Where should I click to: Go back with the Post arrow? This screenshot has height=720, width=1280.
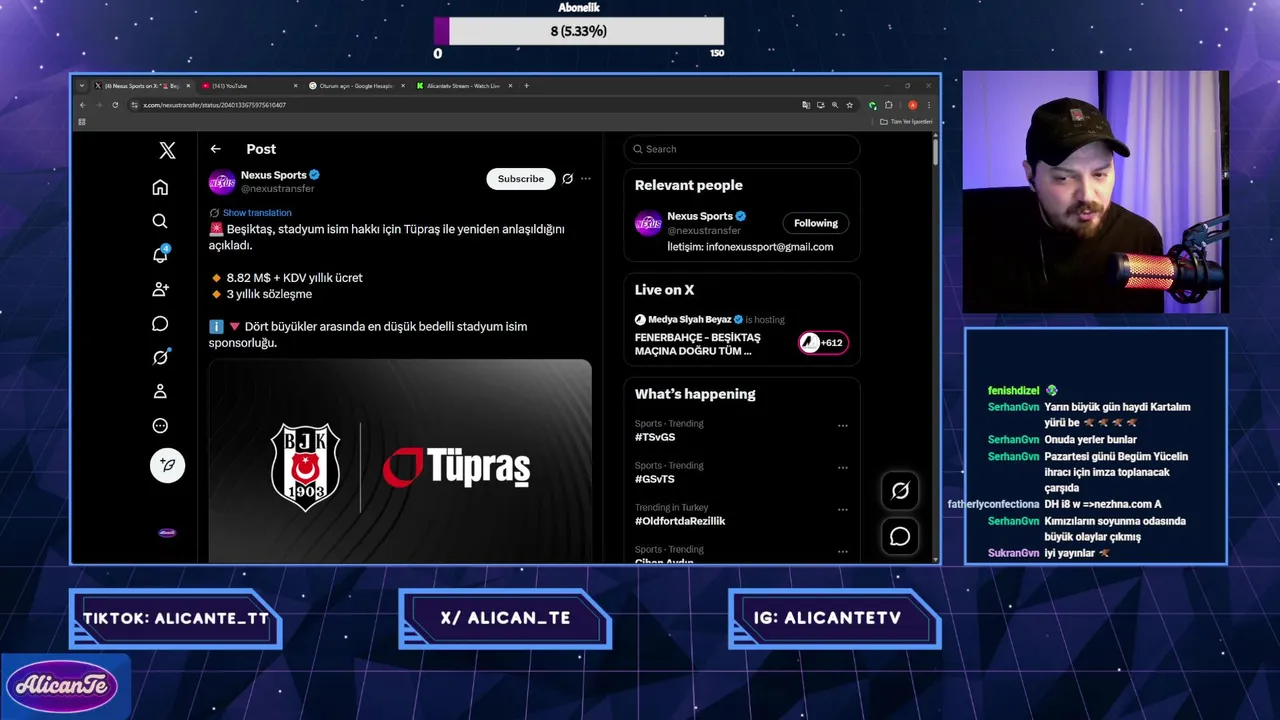pos(216,149)
